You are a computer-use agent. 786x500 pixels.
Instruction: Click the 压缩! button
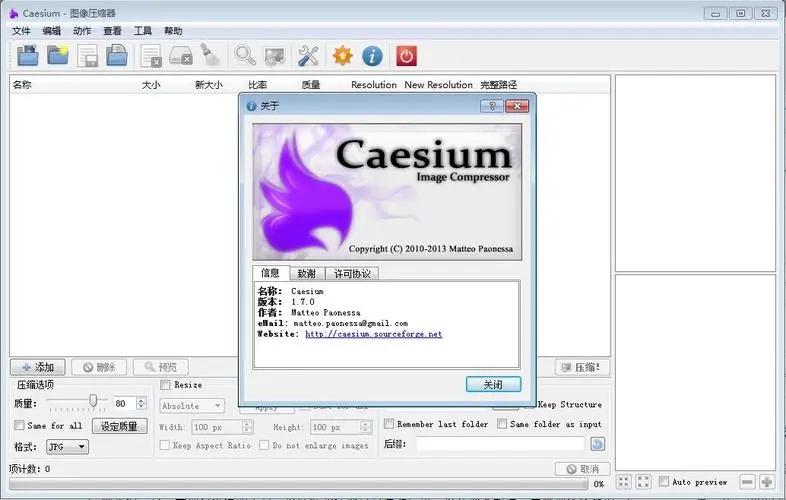pos(582,367)
